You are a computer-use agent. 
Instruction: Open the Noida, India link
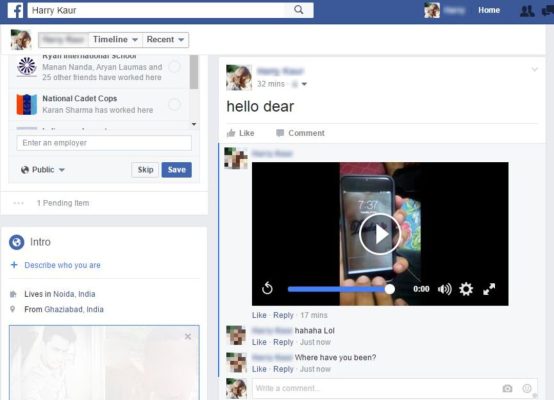(x=74, y=294)
